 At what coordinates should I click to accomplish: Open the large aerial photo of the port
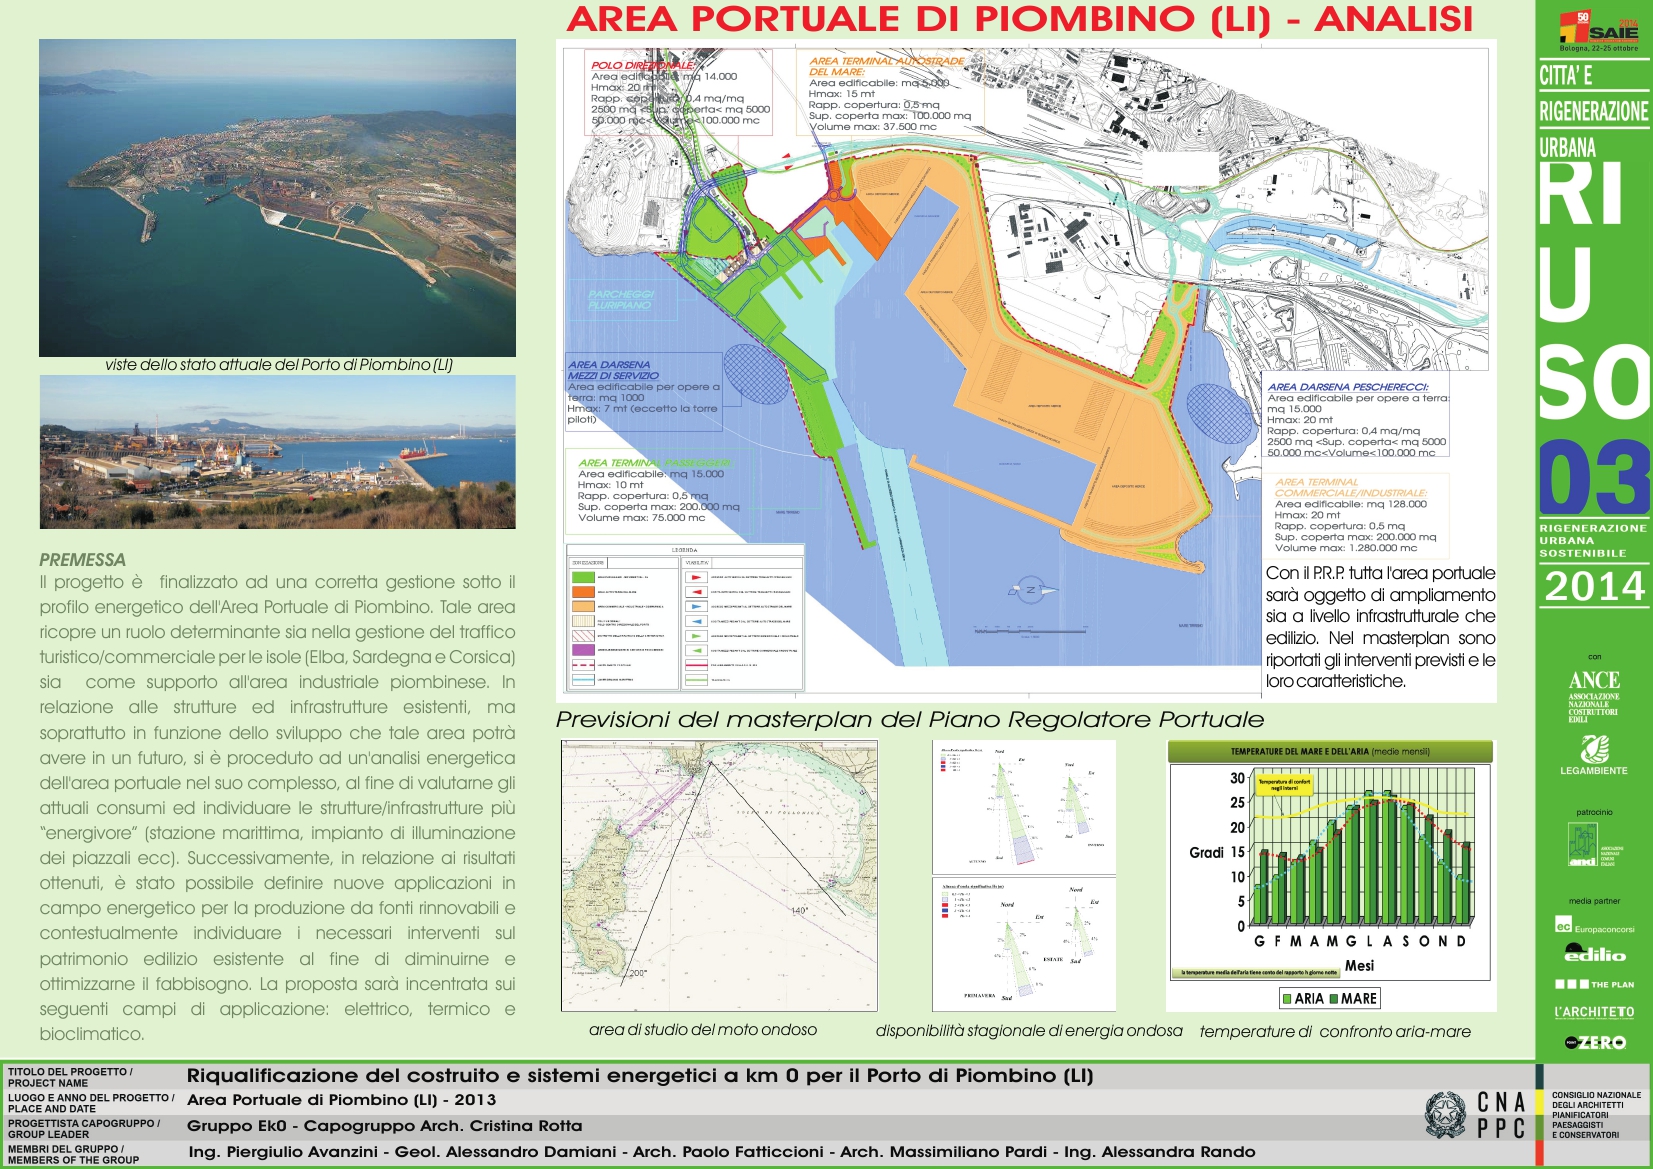tap(277, 198)
